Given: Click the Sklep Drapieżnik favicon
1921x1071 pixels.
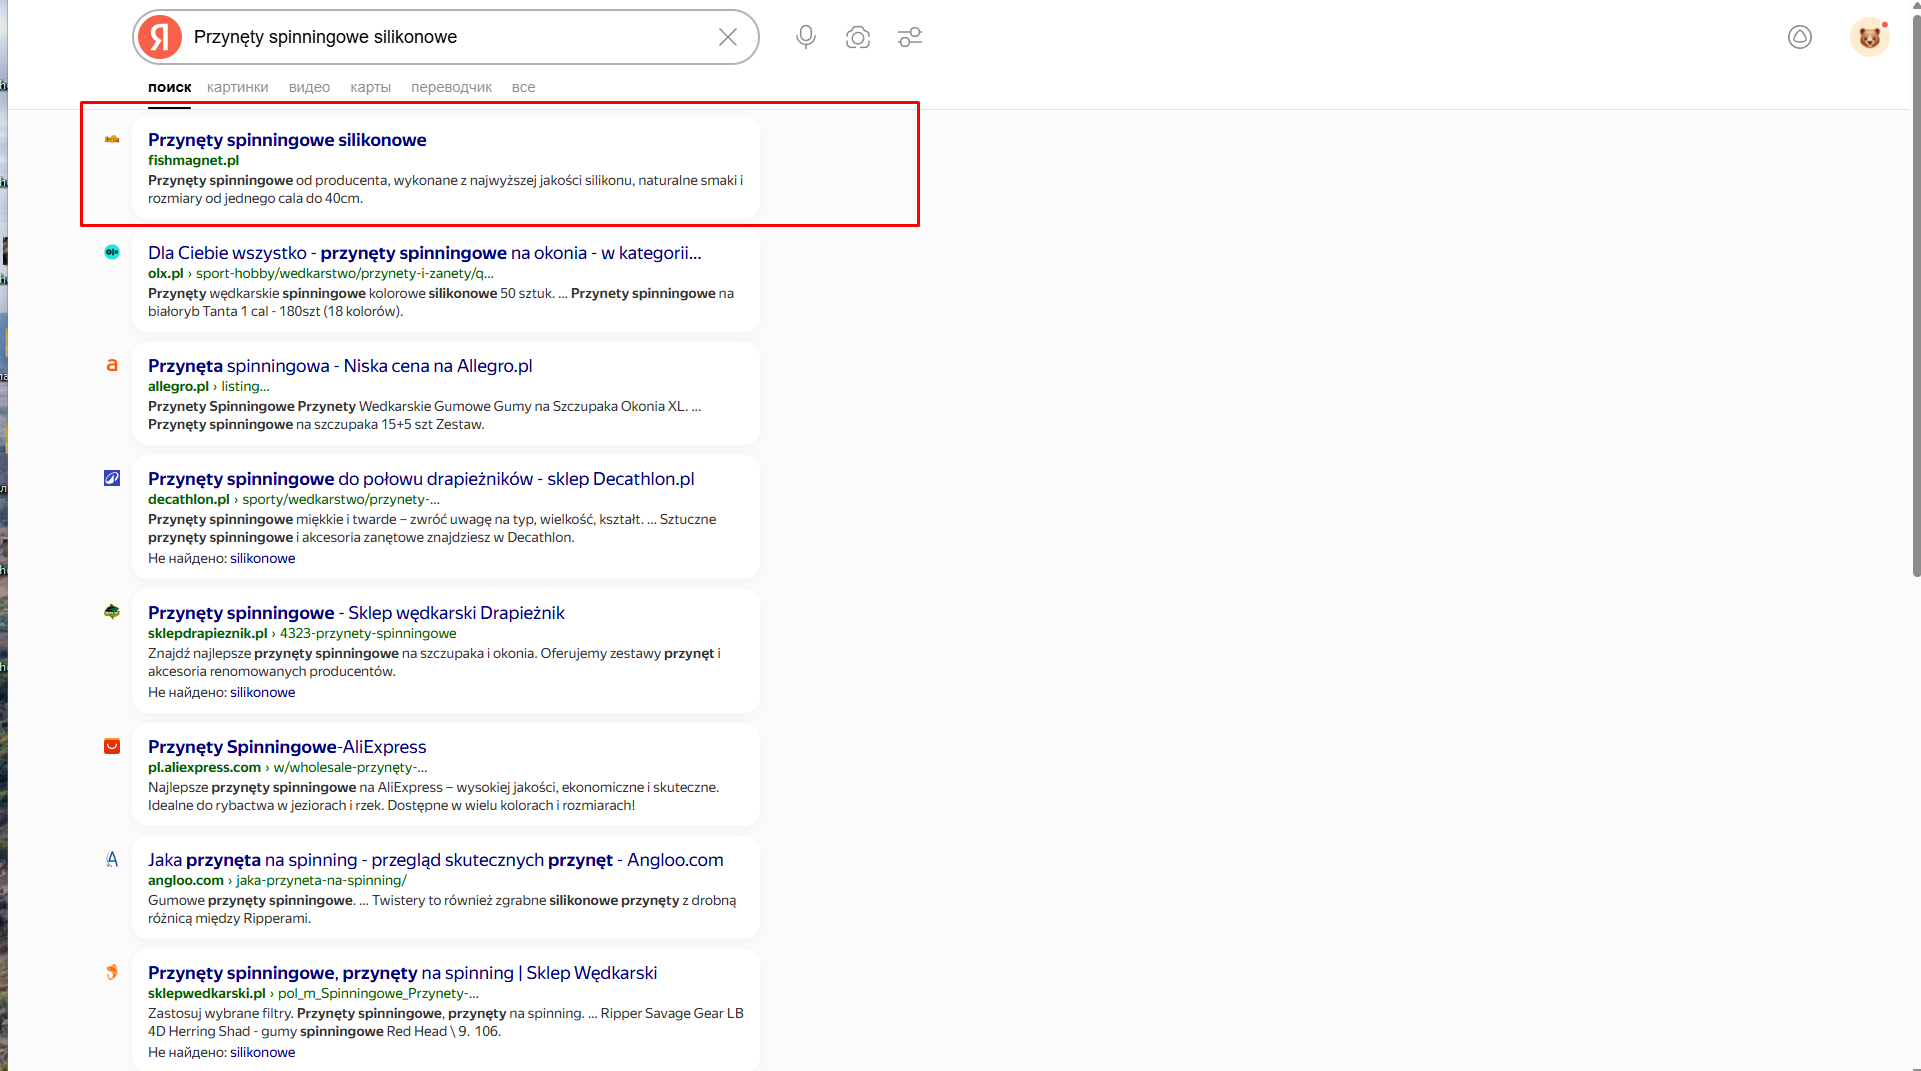Looking at the screenshot, I should (112, 612).
